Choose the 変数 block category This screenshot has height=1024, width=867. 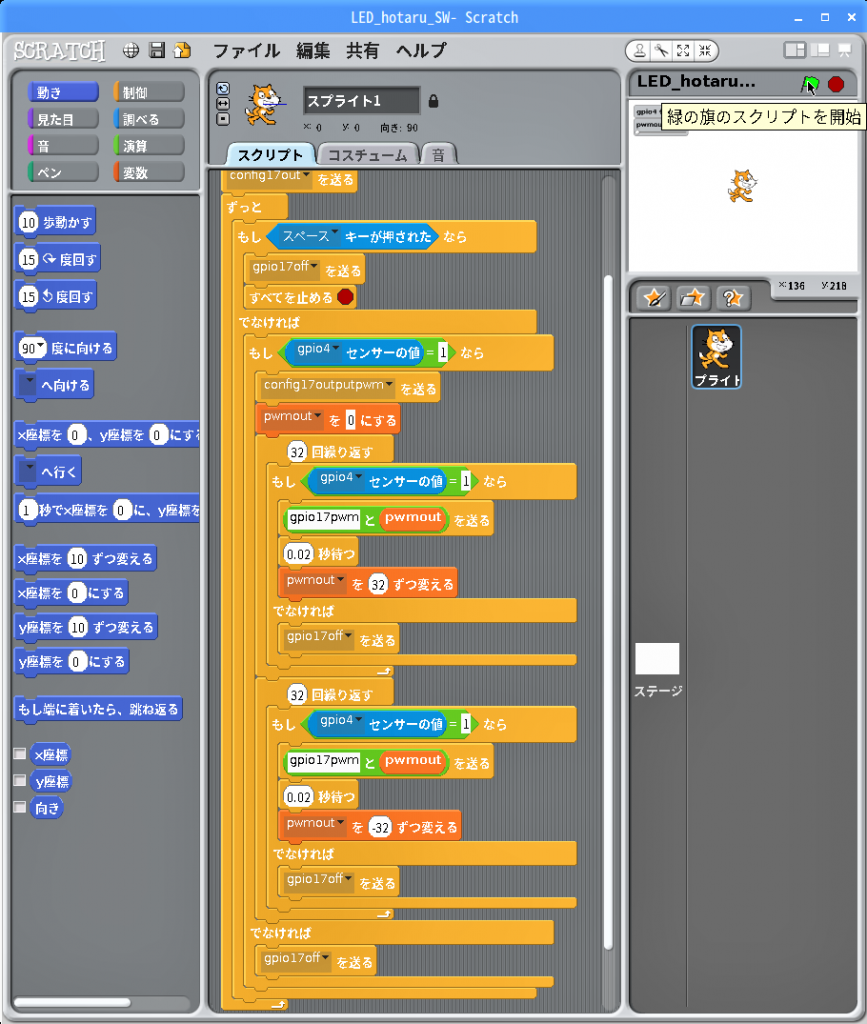pos(149,172)
